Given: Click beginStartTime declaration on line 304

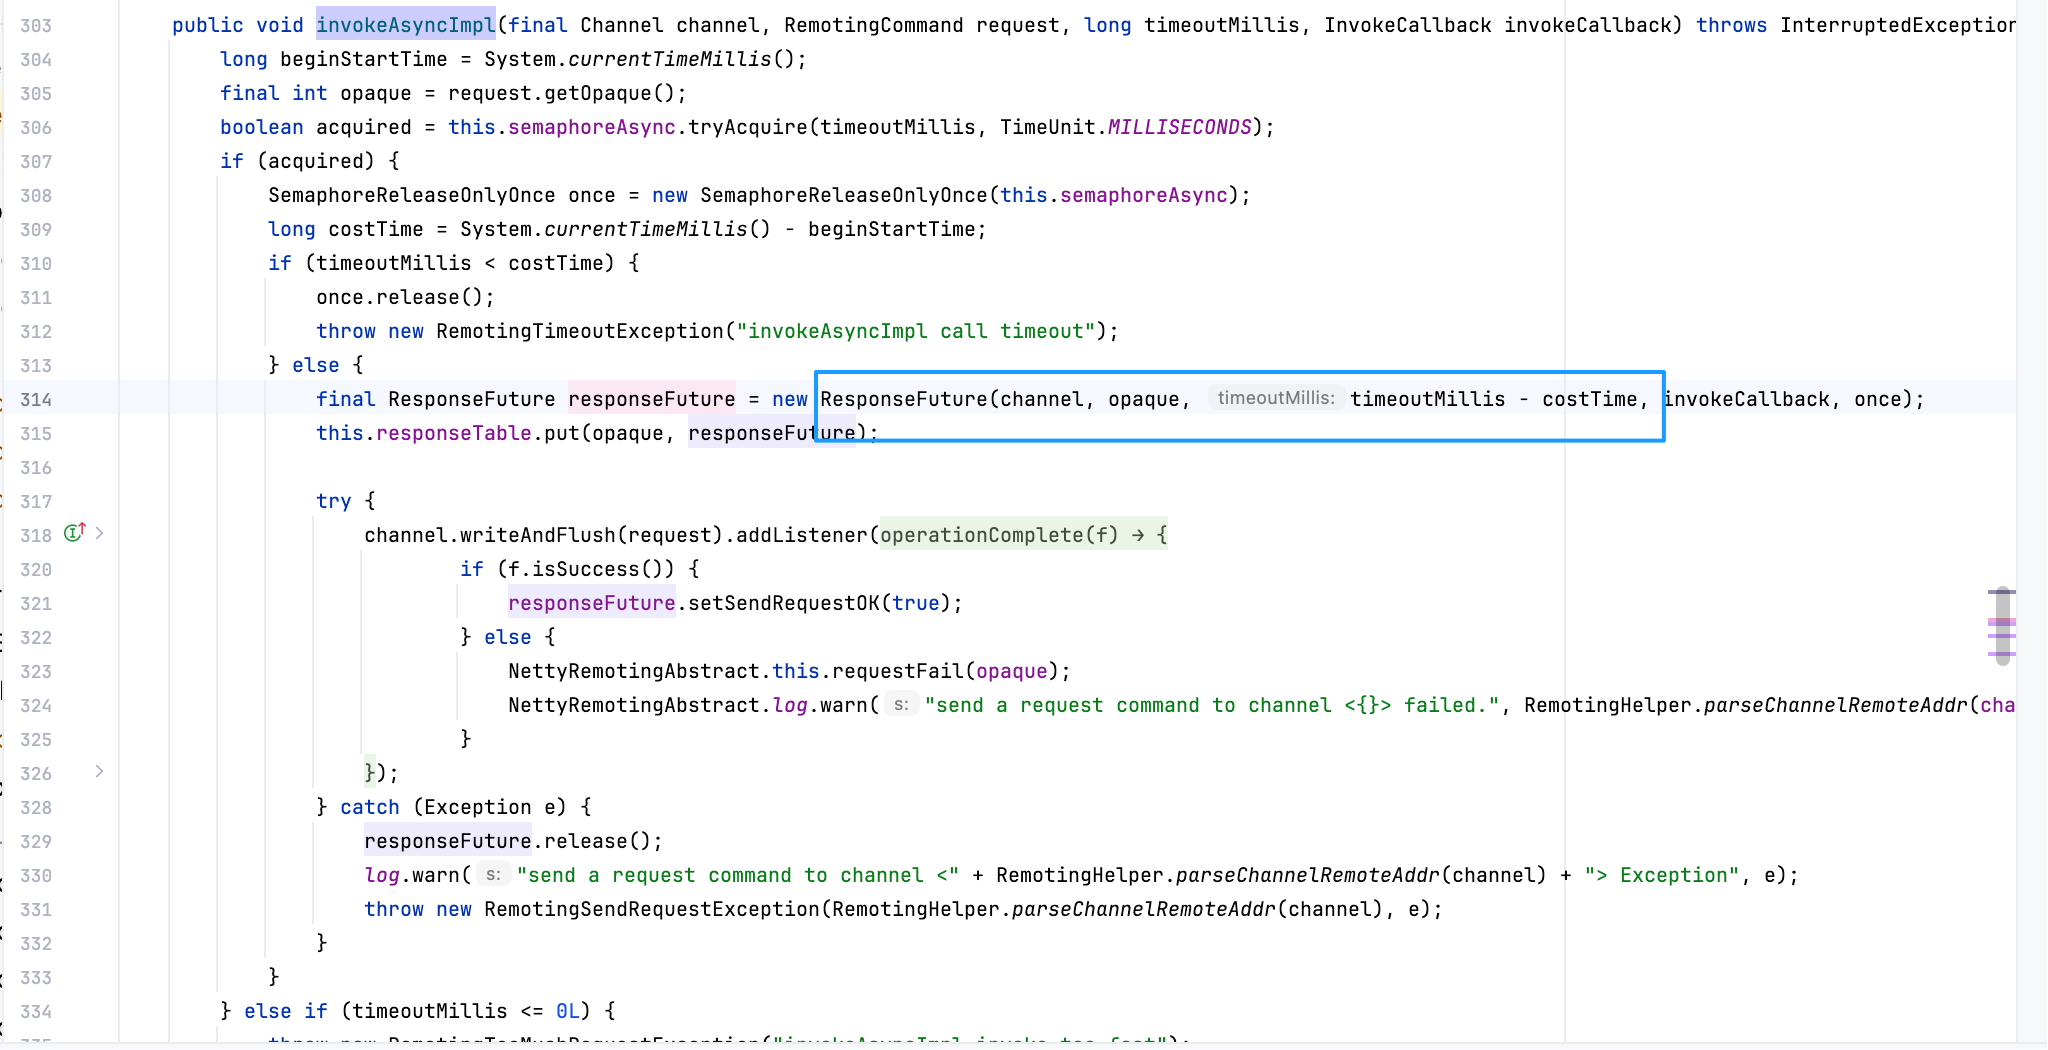Looking at the screenshot, I should click(363, 59).
